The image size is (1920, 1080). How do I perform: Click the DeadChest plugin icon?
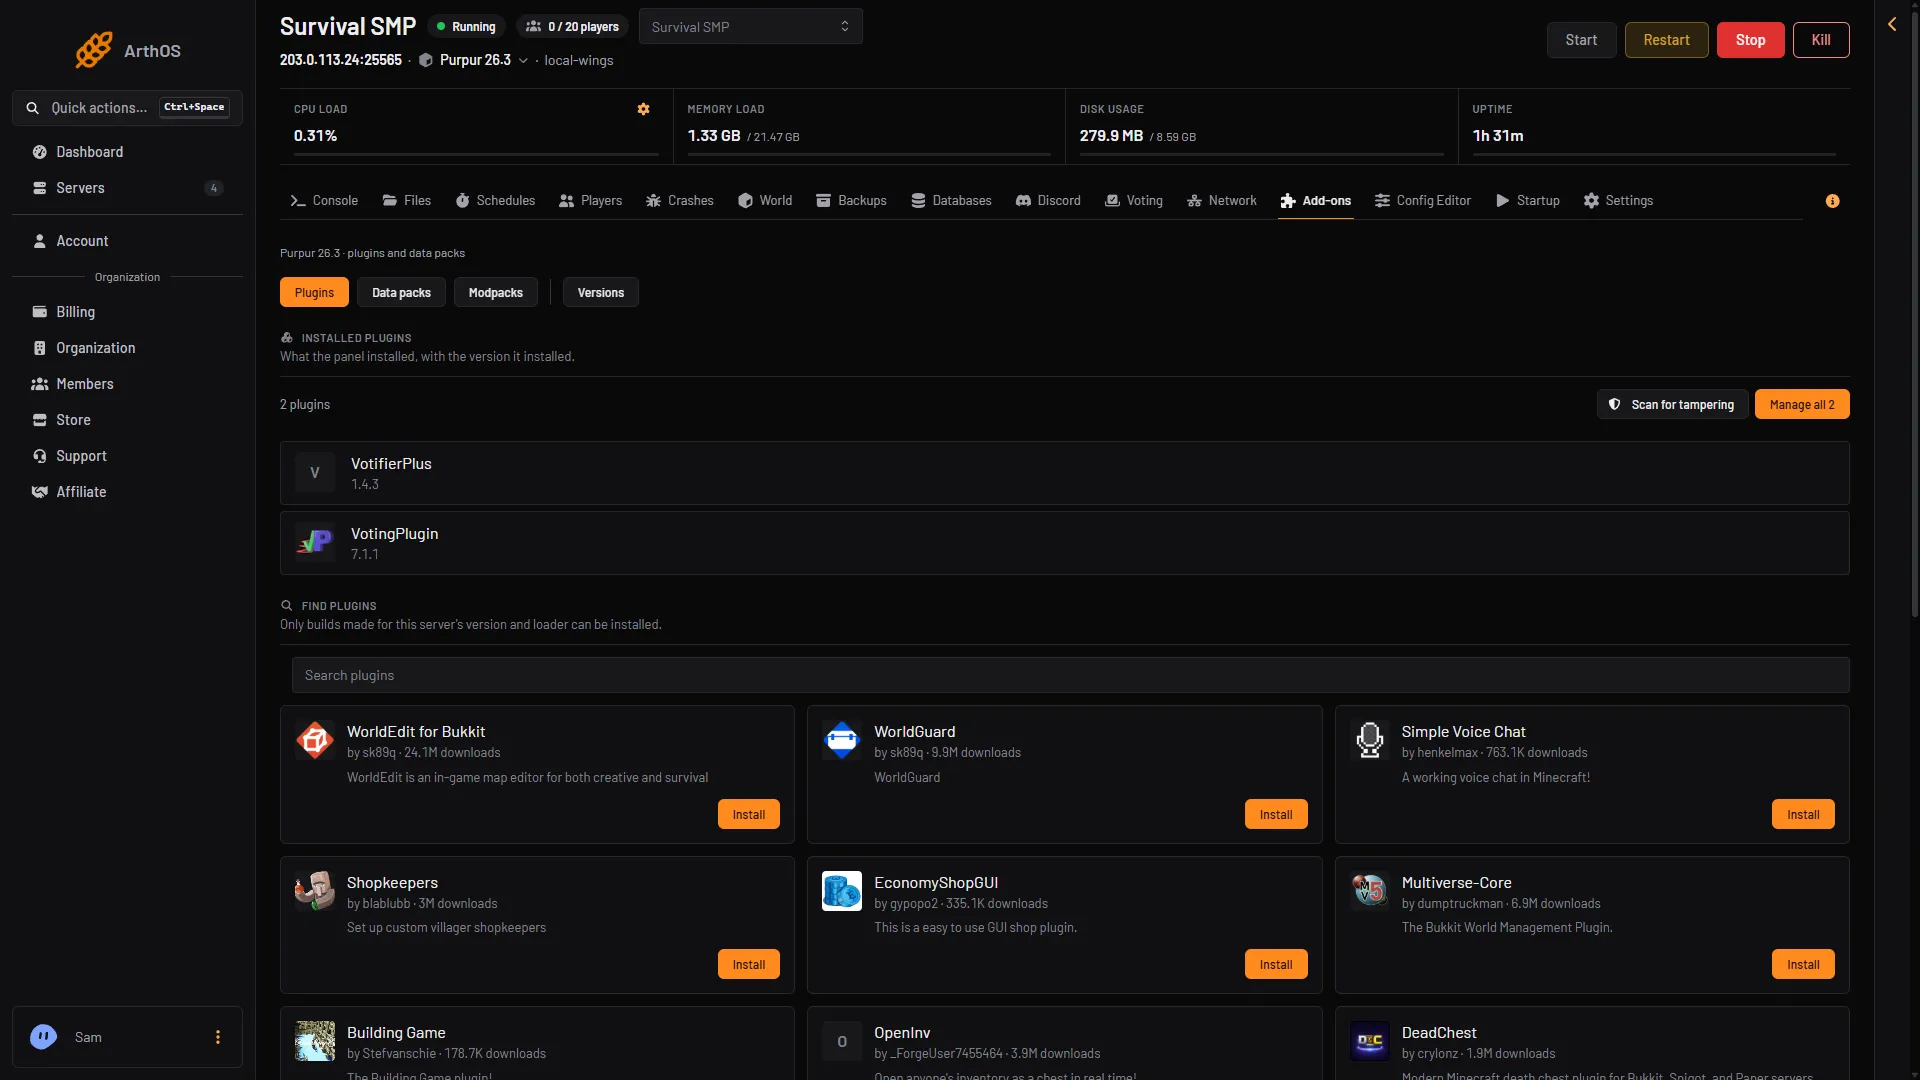tap(1370, 1041)
